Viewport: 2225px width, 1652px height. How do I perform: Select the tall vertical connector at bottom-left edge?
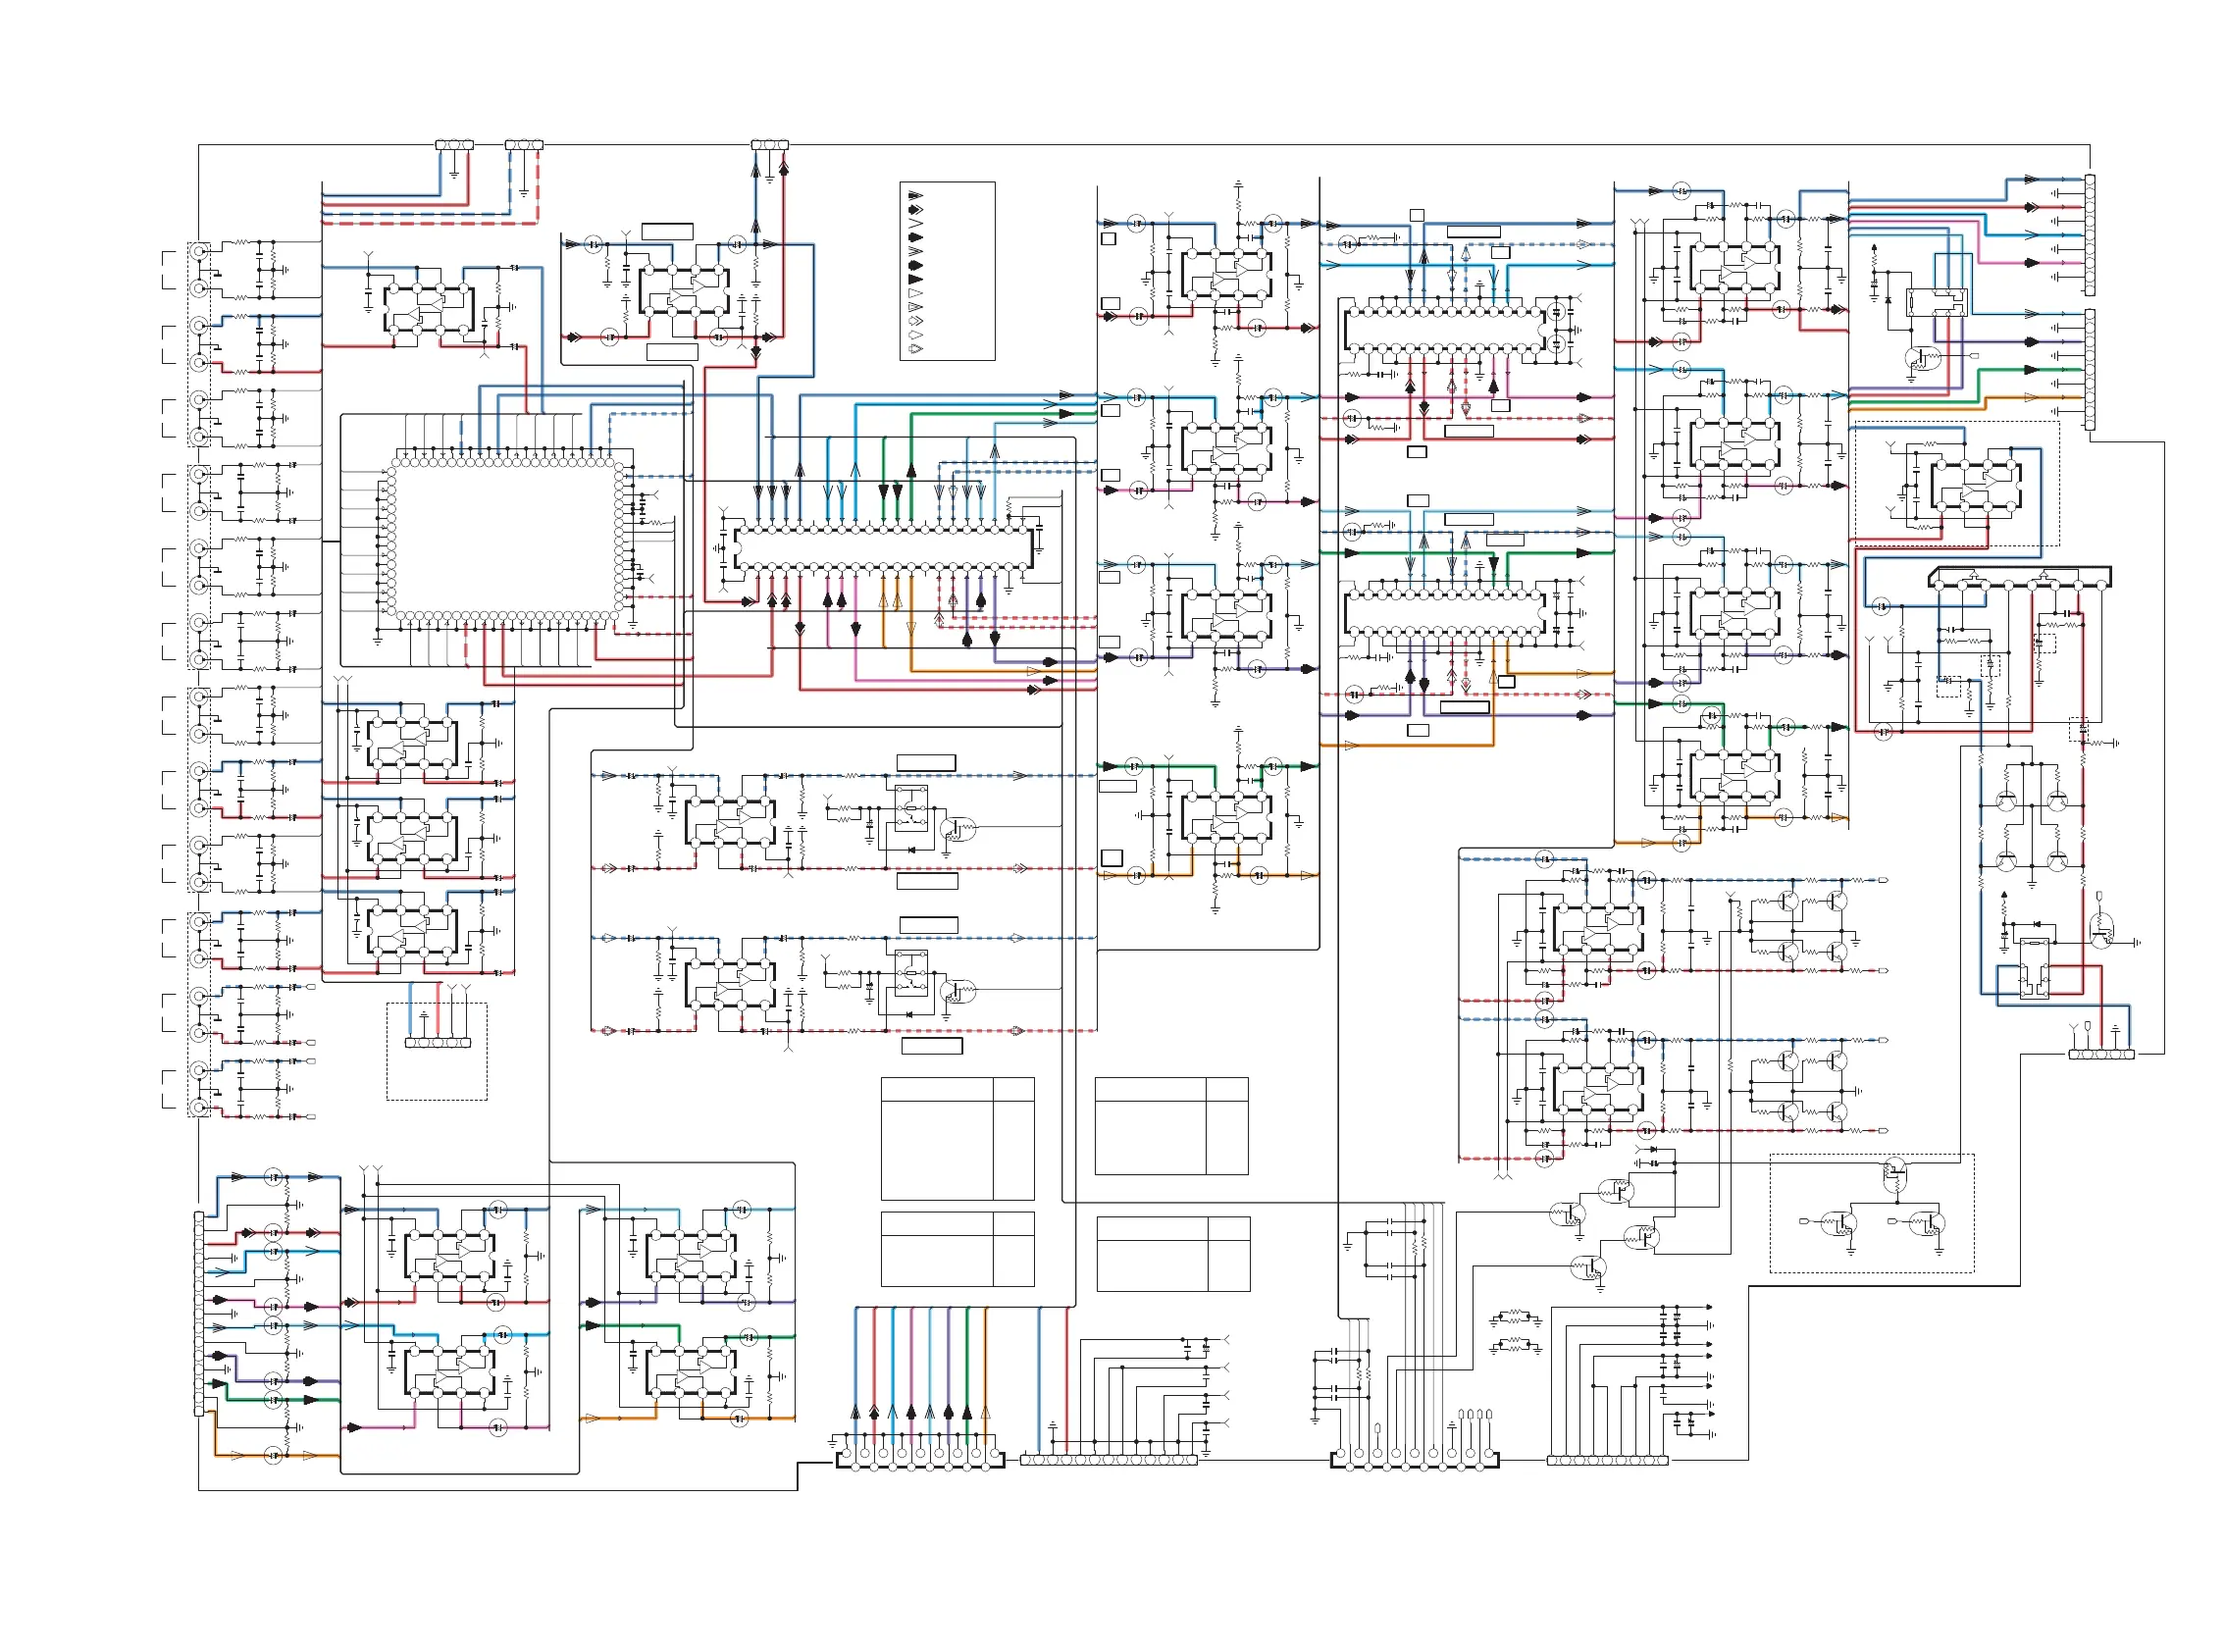pyautogui.click(x=199, y=1313)
